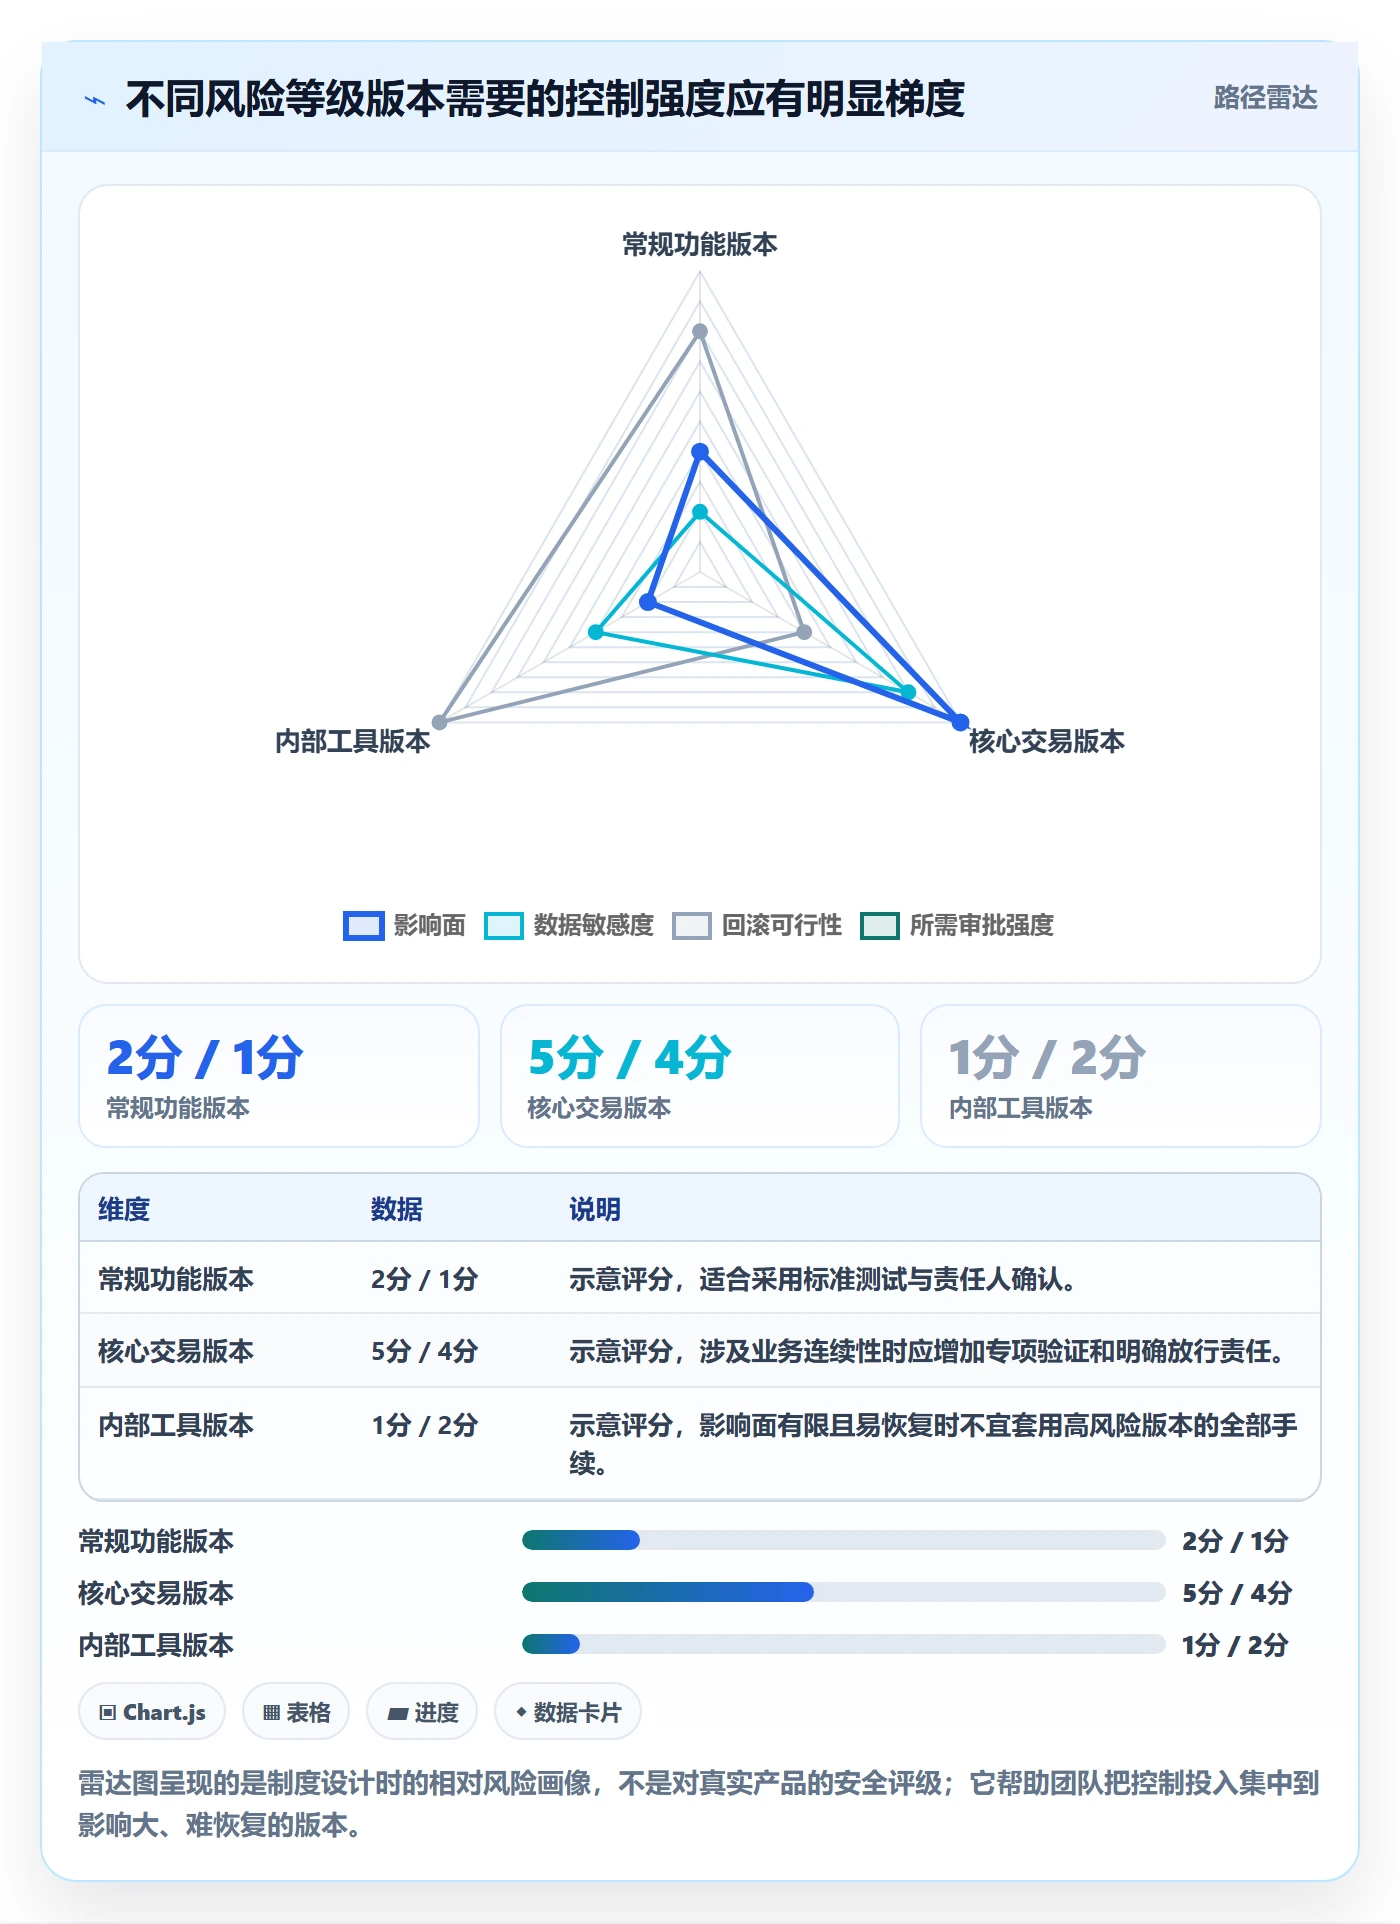Screen dimensions: 1400x1924
Task: Select the 内部工具版本 table row name
Action: coord(176,1425)
